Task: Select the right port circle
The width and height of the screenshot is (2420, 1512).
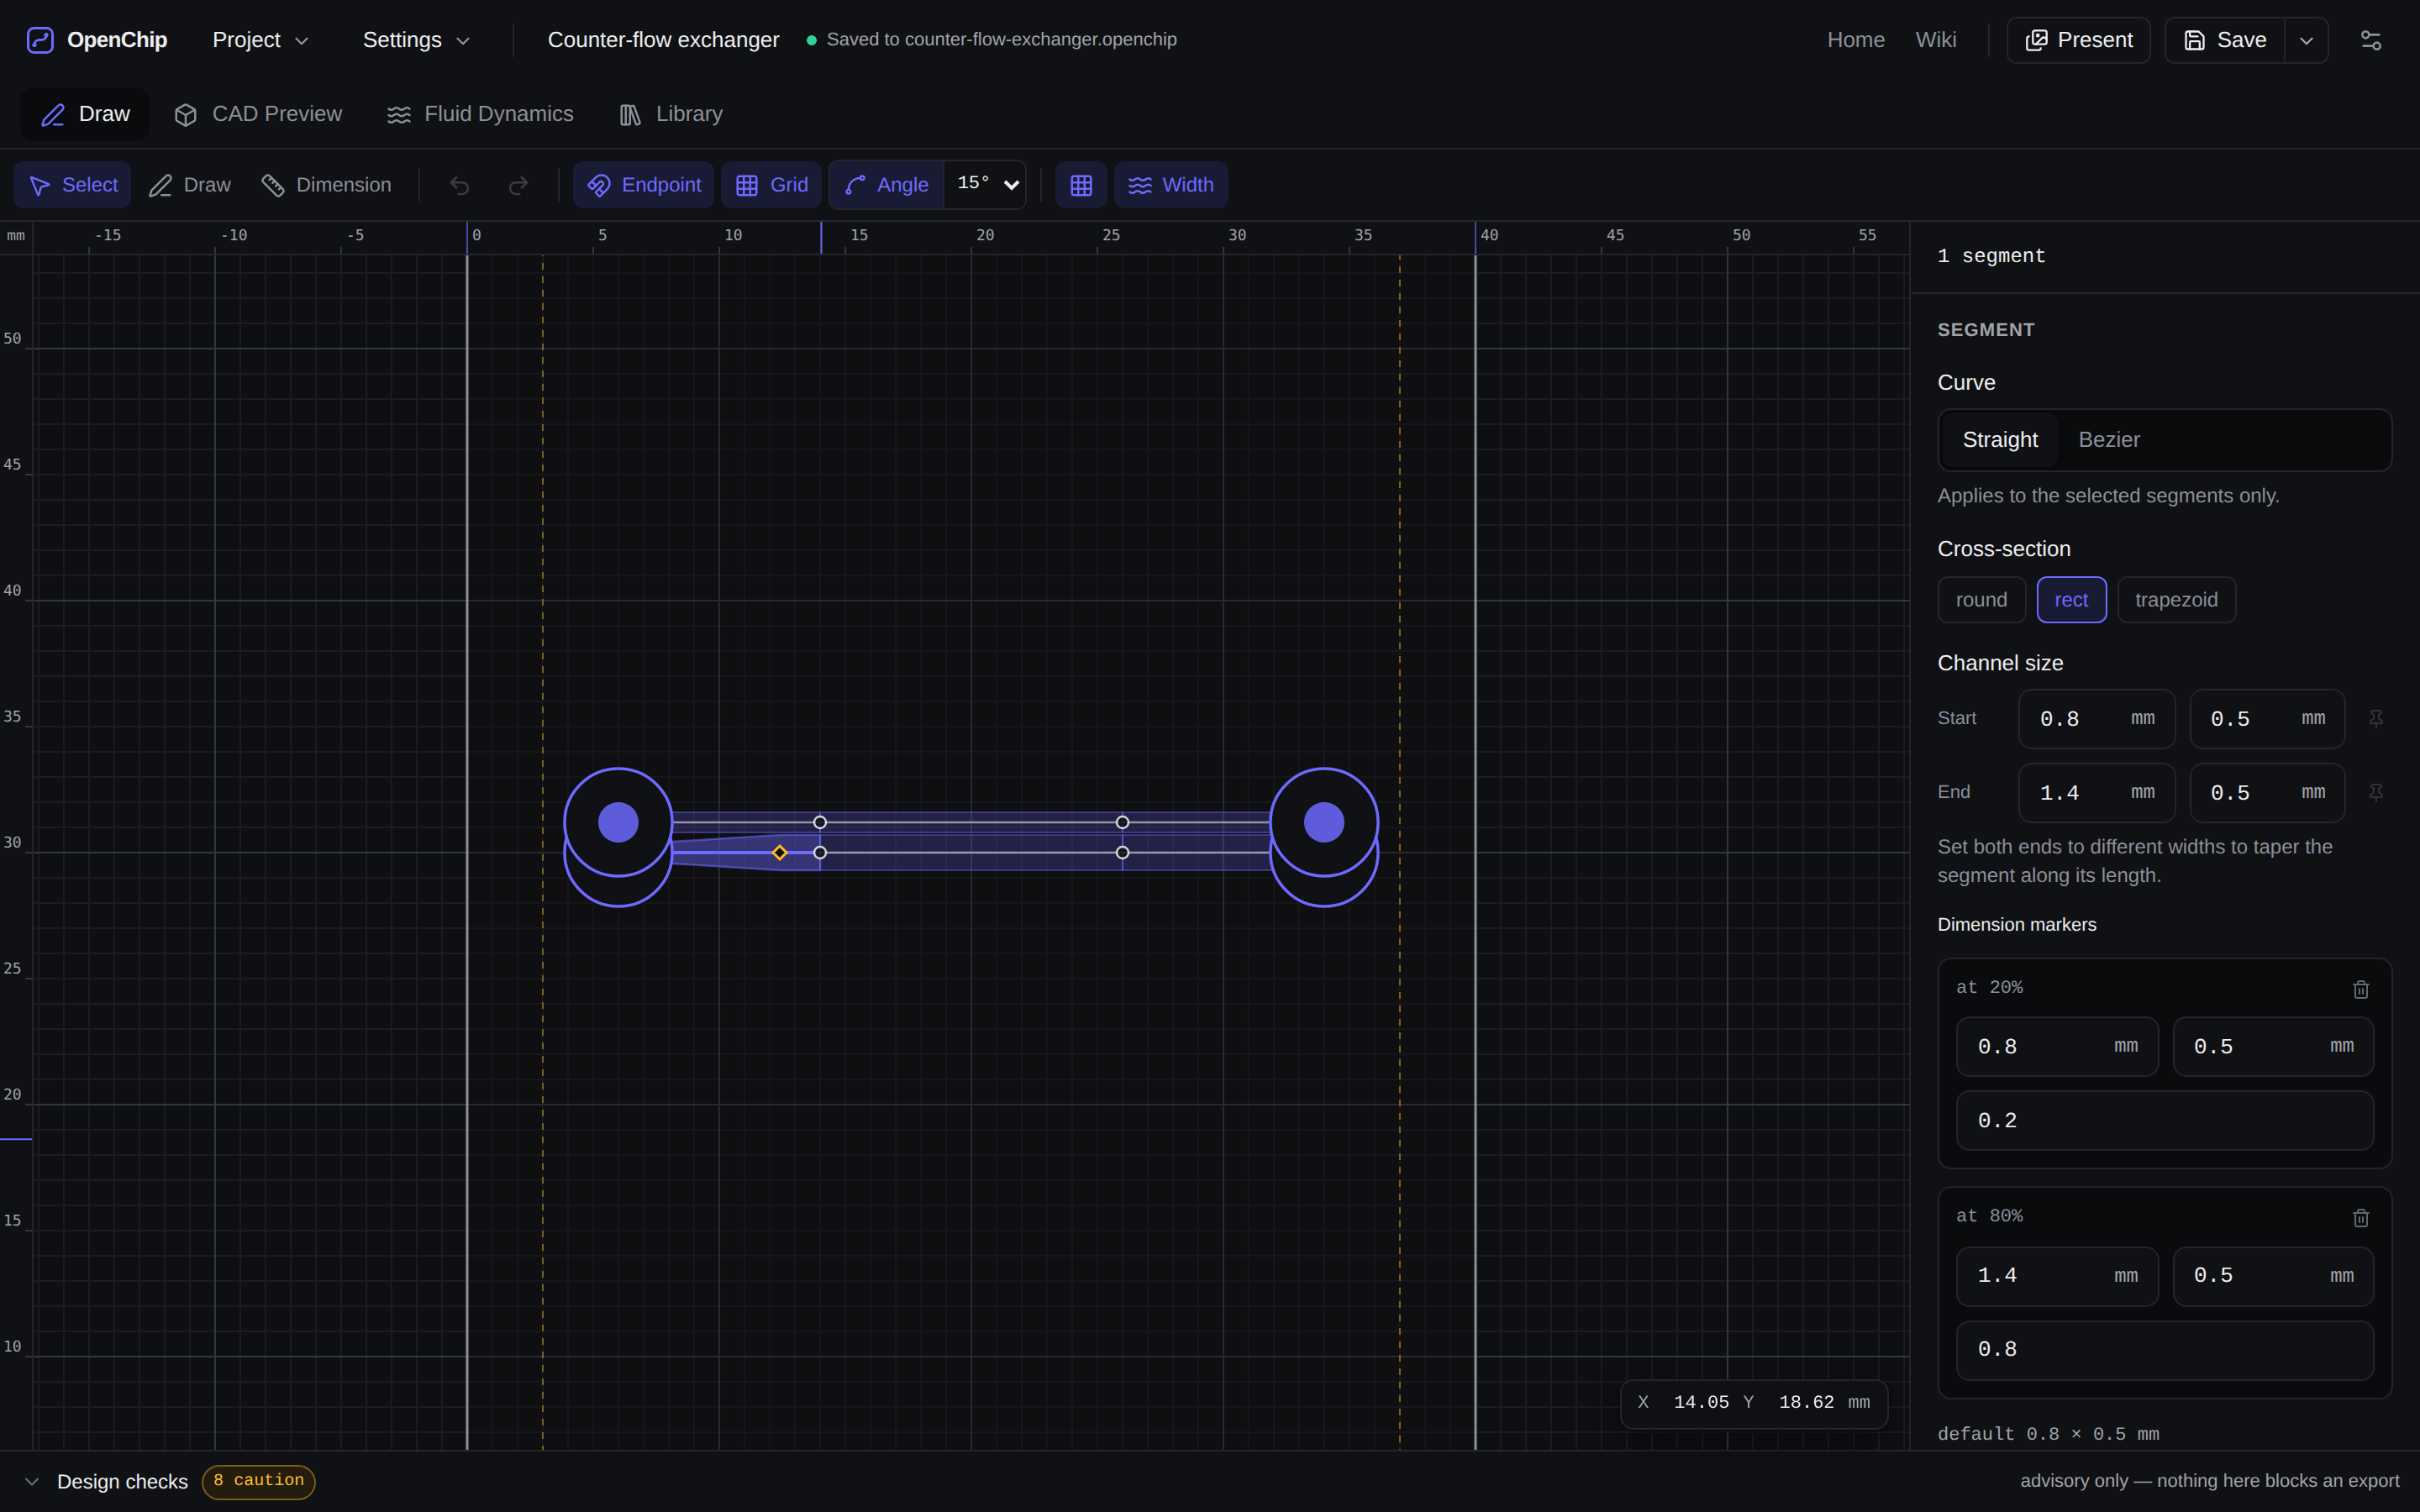Action: tap(1324, 822)
